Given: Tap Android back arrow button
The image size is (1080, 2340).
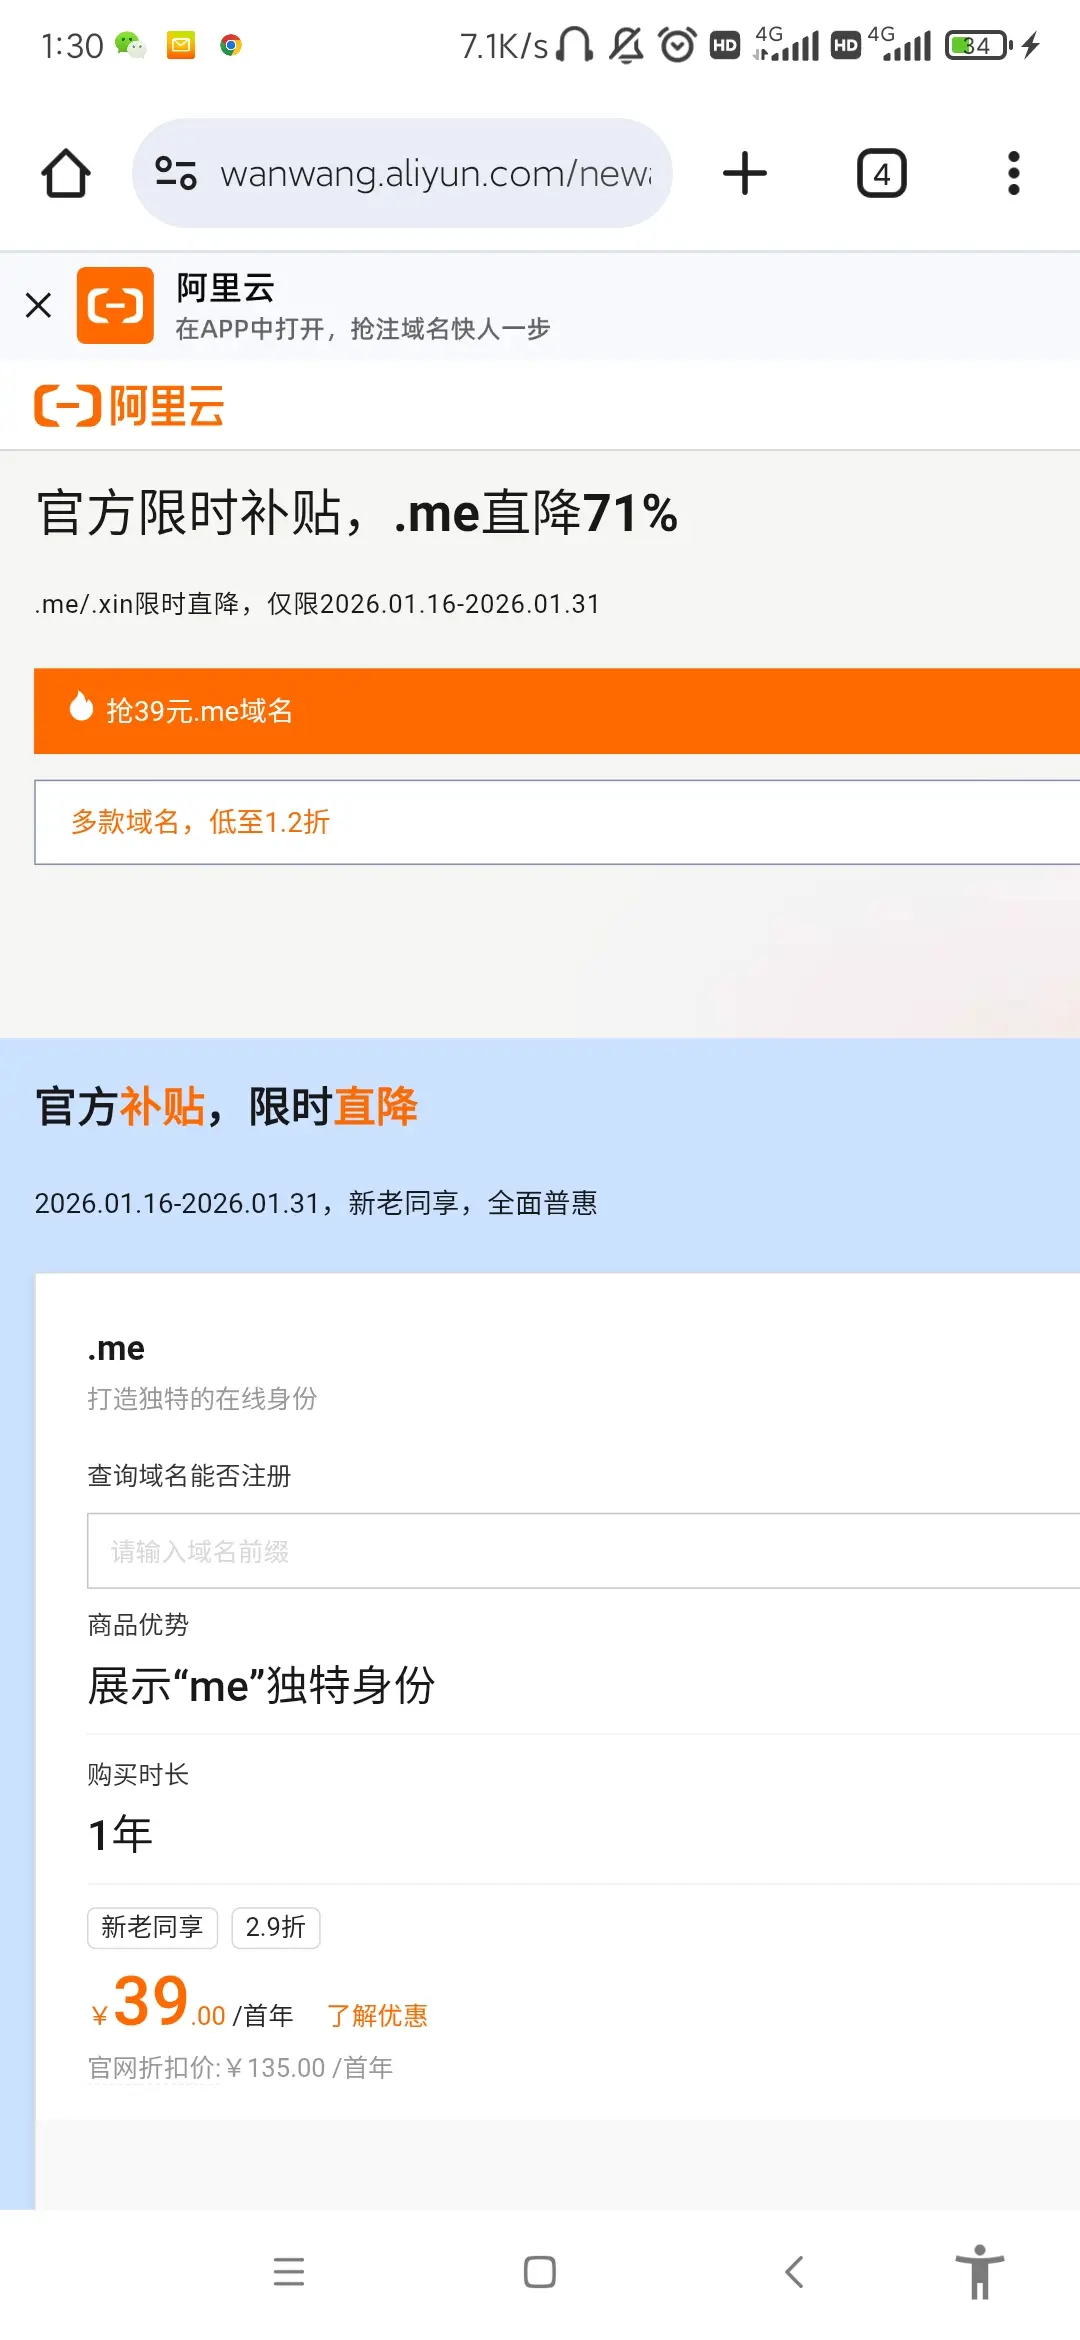Looking at the screenshot, I should pos(794,2272).
